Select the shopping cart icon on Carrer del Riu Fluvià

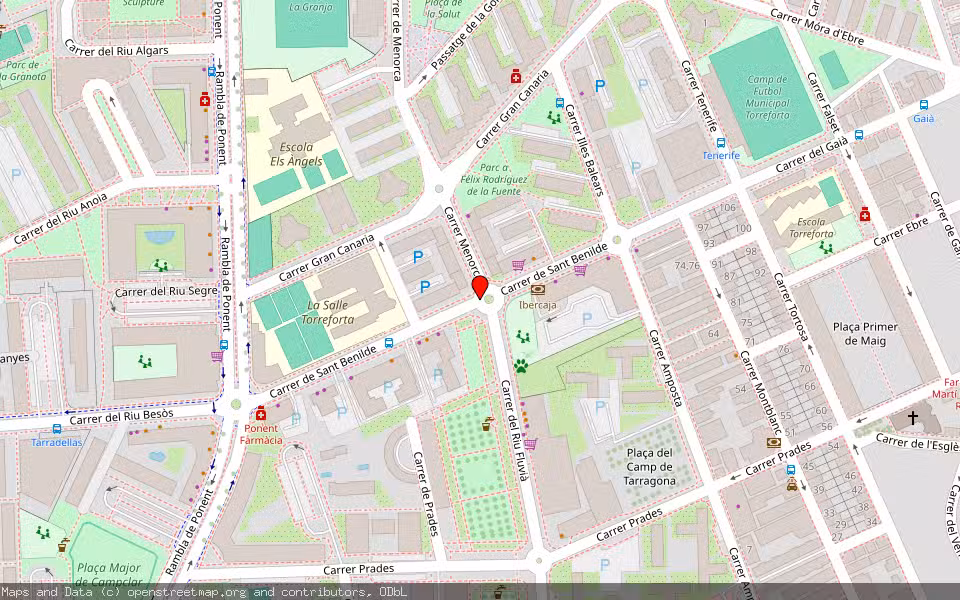point(530,443)
